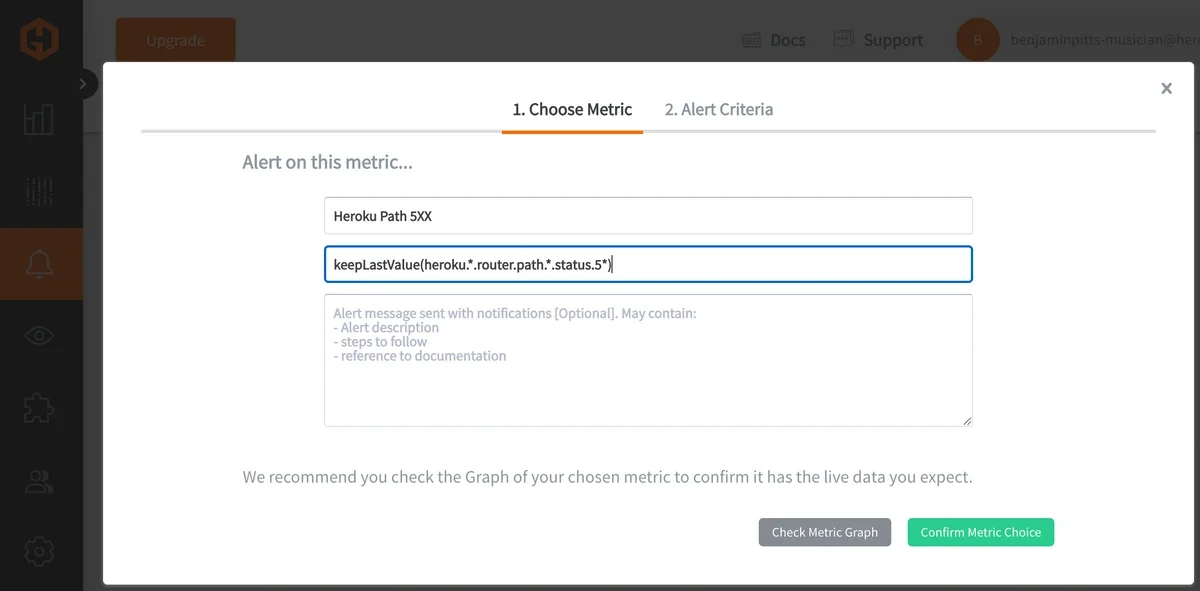Screen dimensions: 1200x591
Task: Open the Dashboards bar-chart icon in sidebar
Action: (x=40, y=119)
